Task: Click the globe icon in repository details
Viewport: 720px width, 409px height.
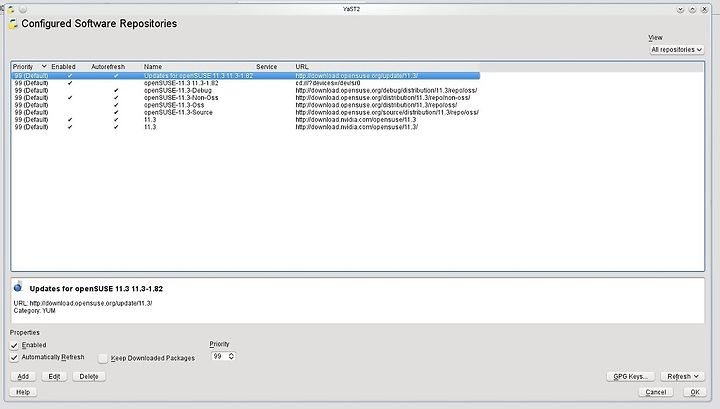Action: (x=18, y=287)
